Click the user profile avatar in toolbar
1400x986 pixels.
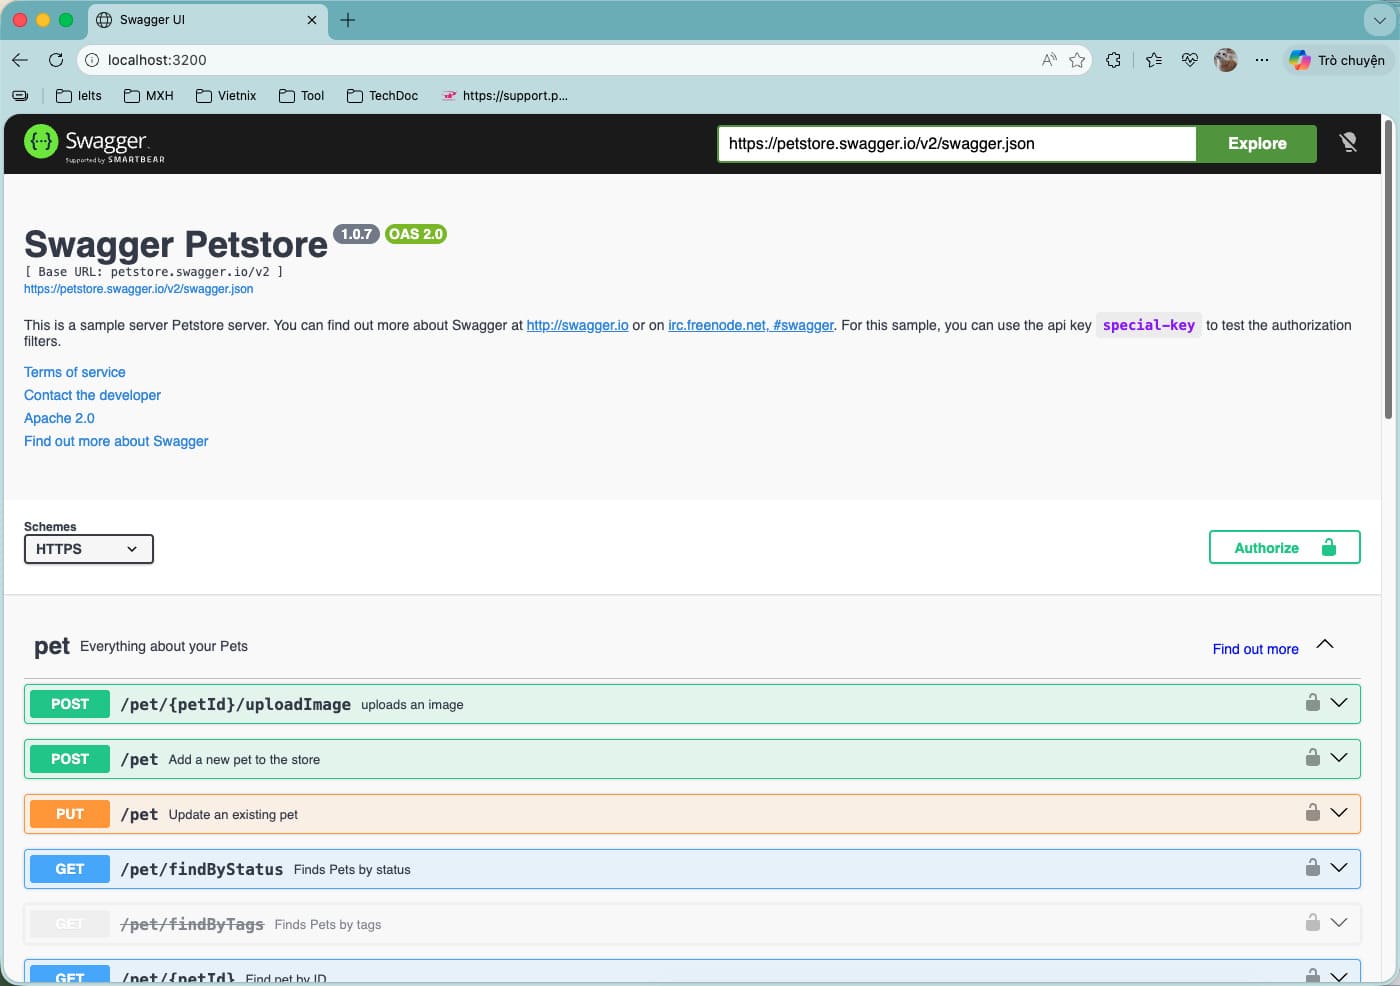1225,60
